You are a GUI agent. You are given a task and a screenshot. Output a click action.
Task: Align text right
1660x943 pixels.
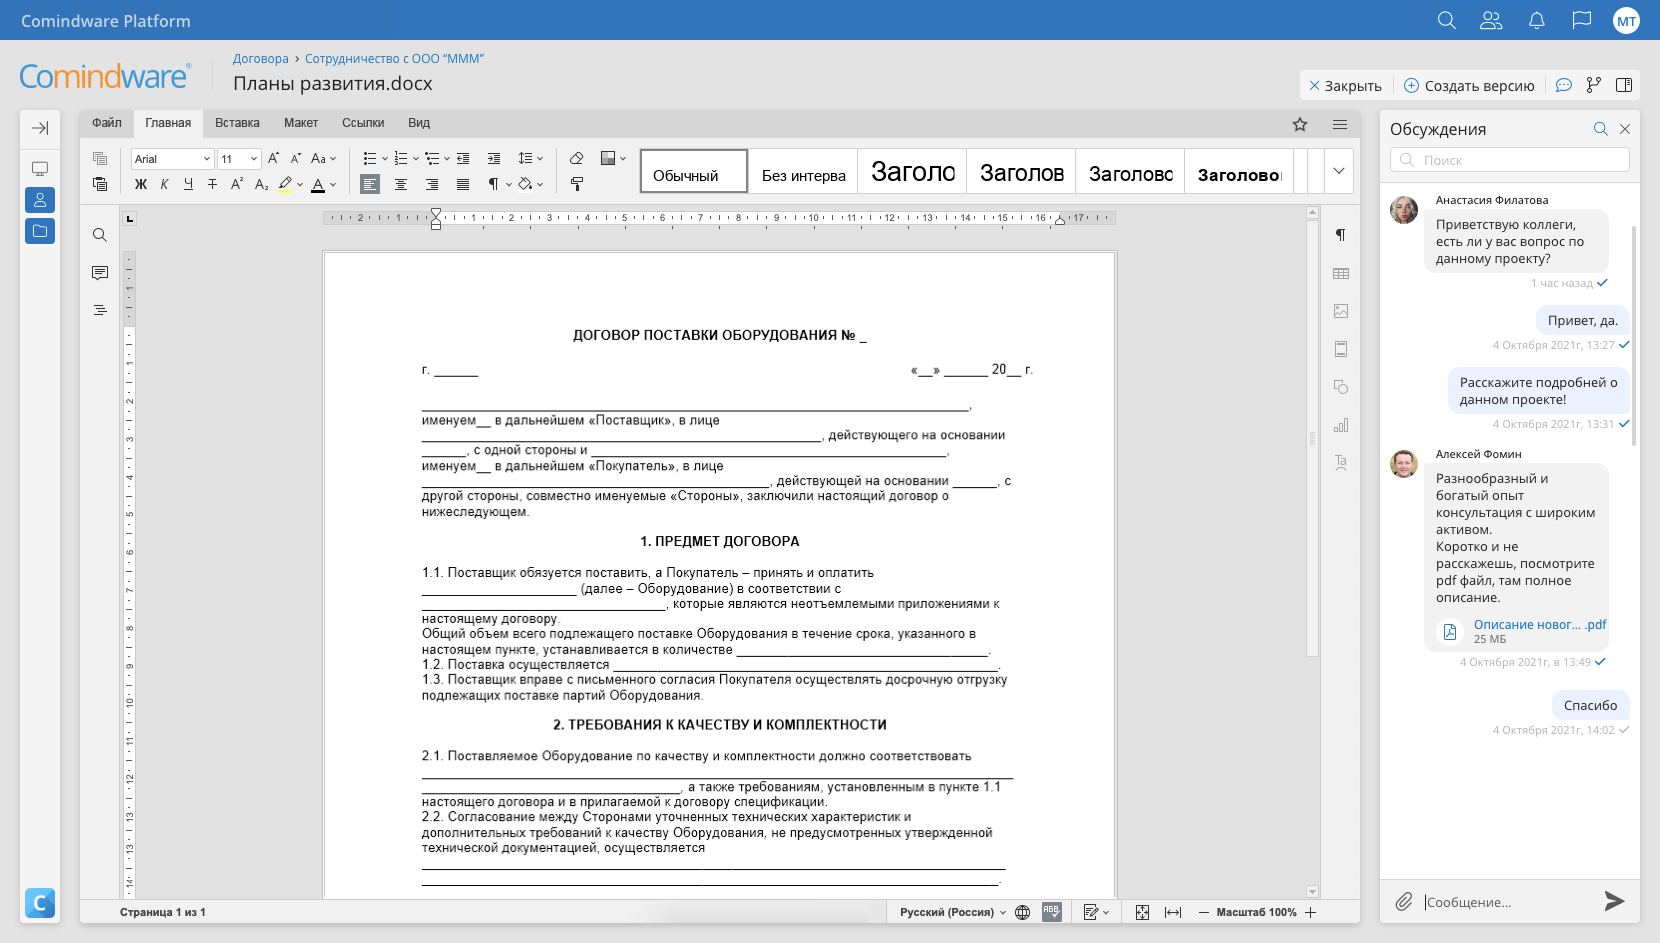[432, 184]
